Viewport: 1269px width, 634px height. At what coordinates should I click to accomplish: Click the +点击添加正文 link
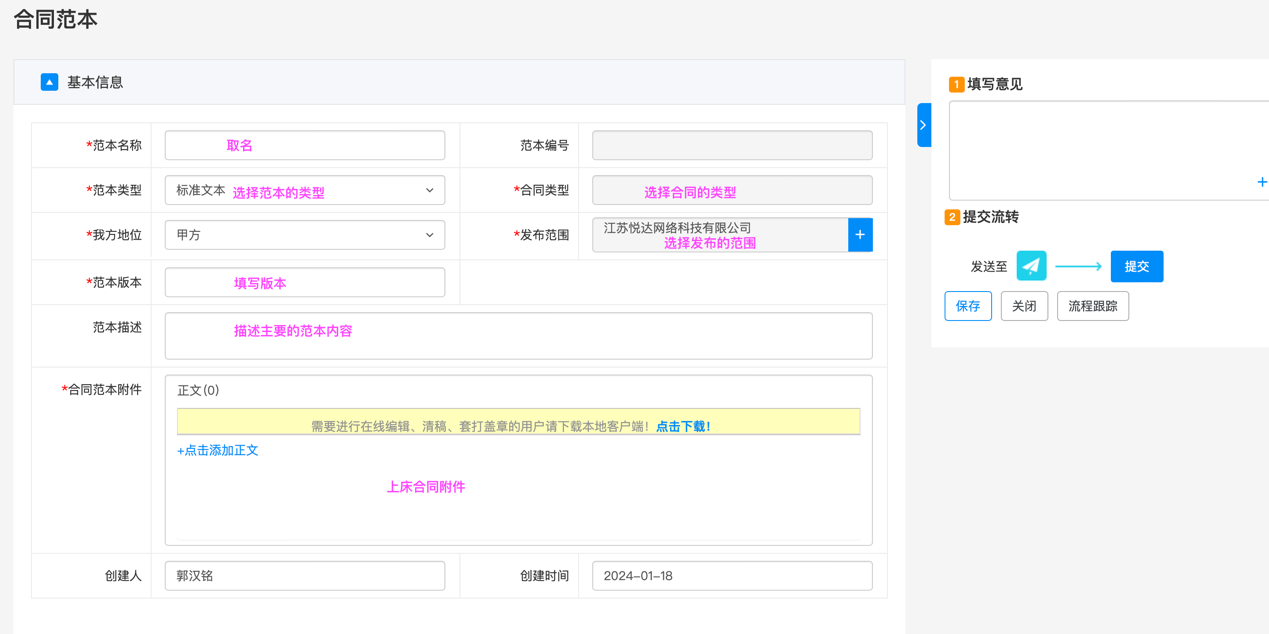tap(218, 451)
